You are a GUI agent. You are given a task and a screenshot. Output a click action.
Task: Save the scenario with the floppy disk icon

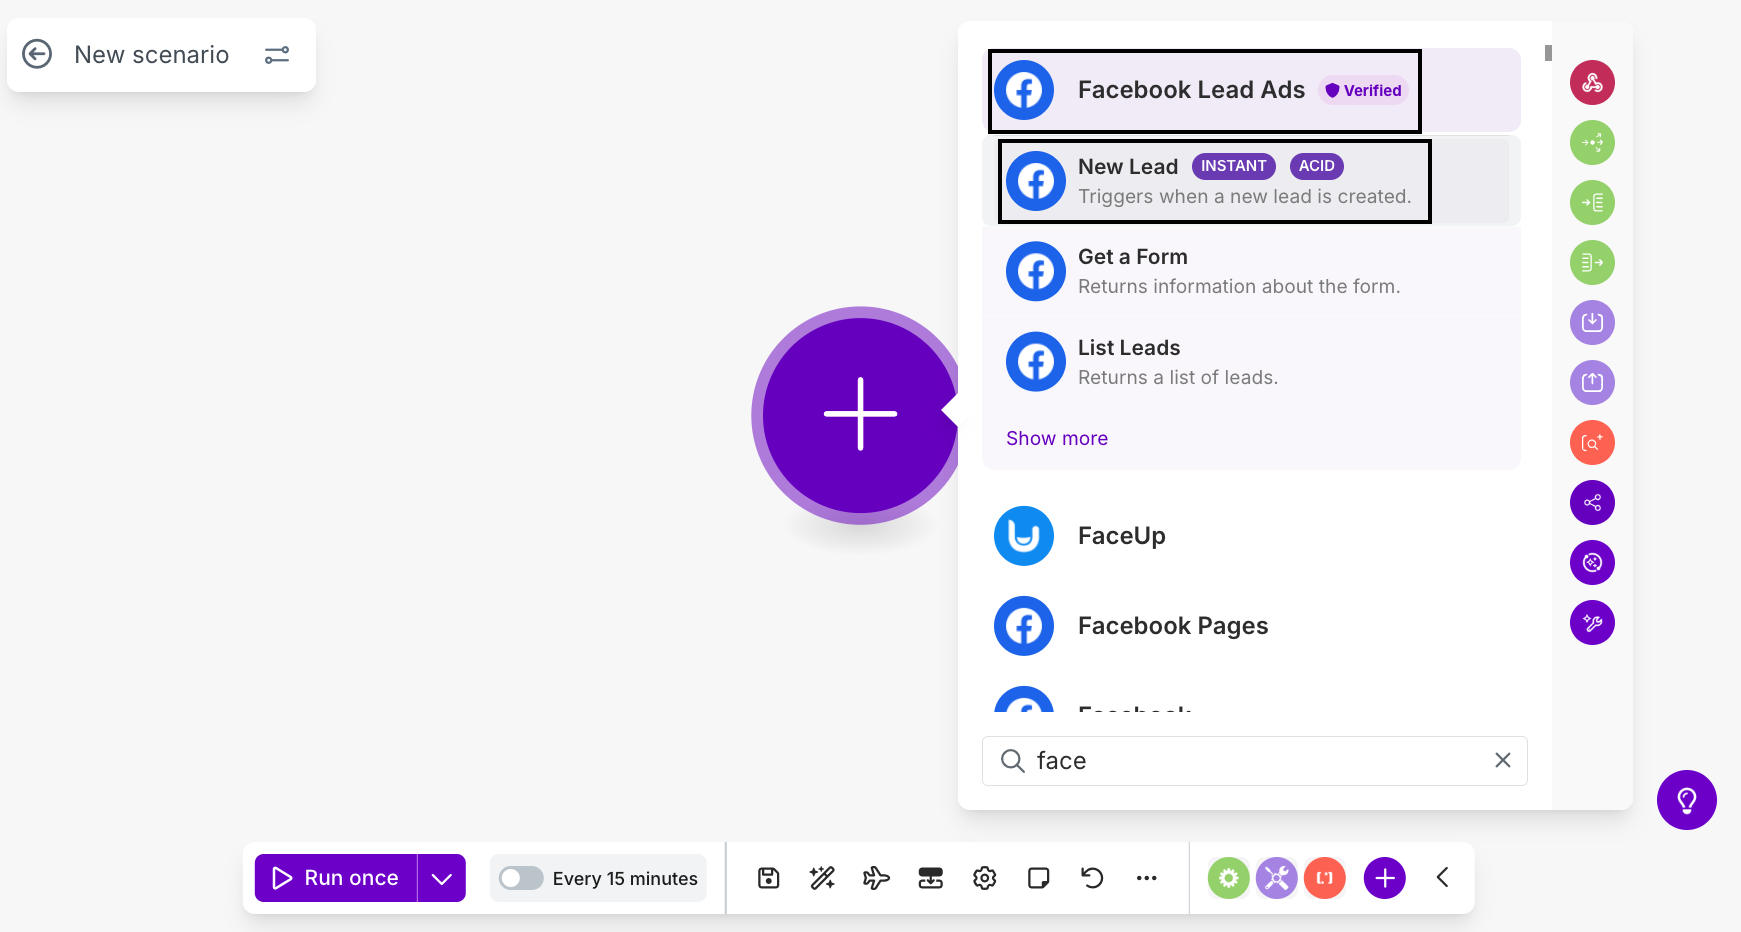point(768,878)
